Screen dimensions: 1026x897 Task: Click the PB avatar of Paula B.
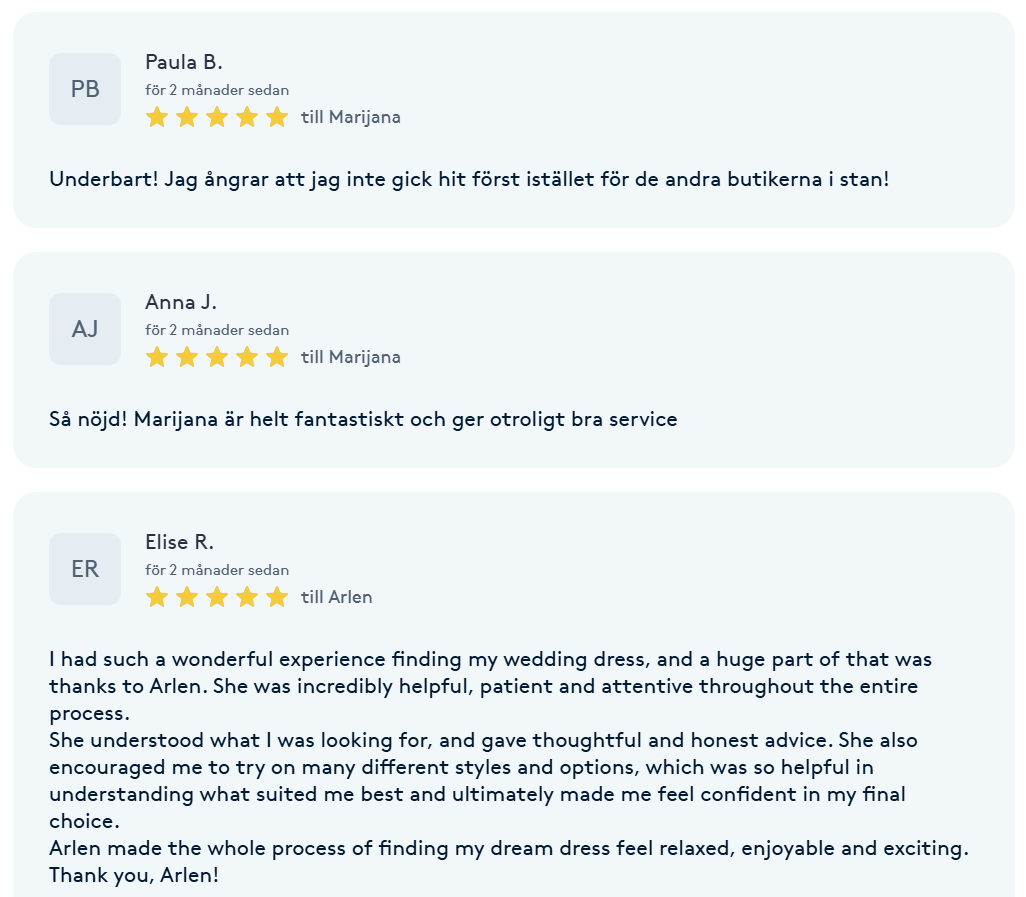pyautogui.click(x=85, y=89)
